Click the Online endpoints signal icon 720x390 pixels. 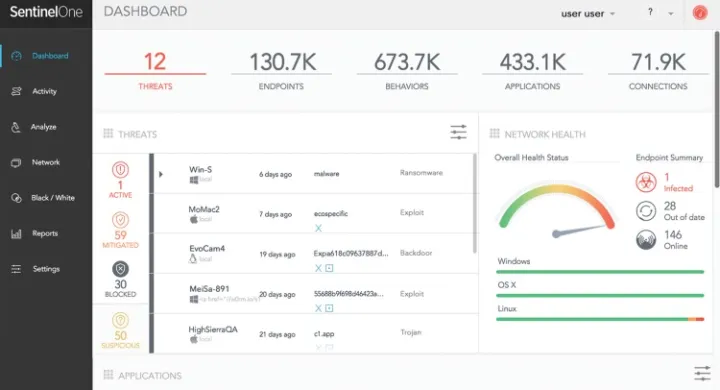pyautogui.click(x=646, y=240)
